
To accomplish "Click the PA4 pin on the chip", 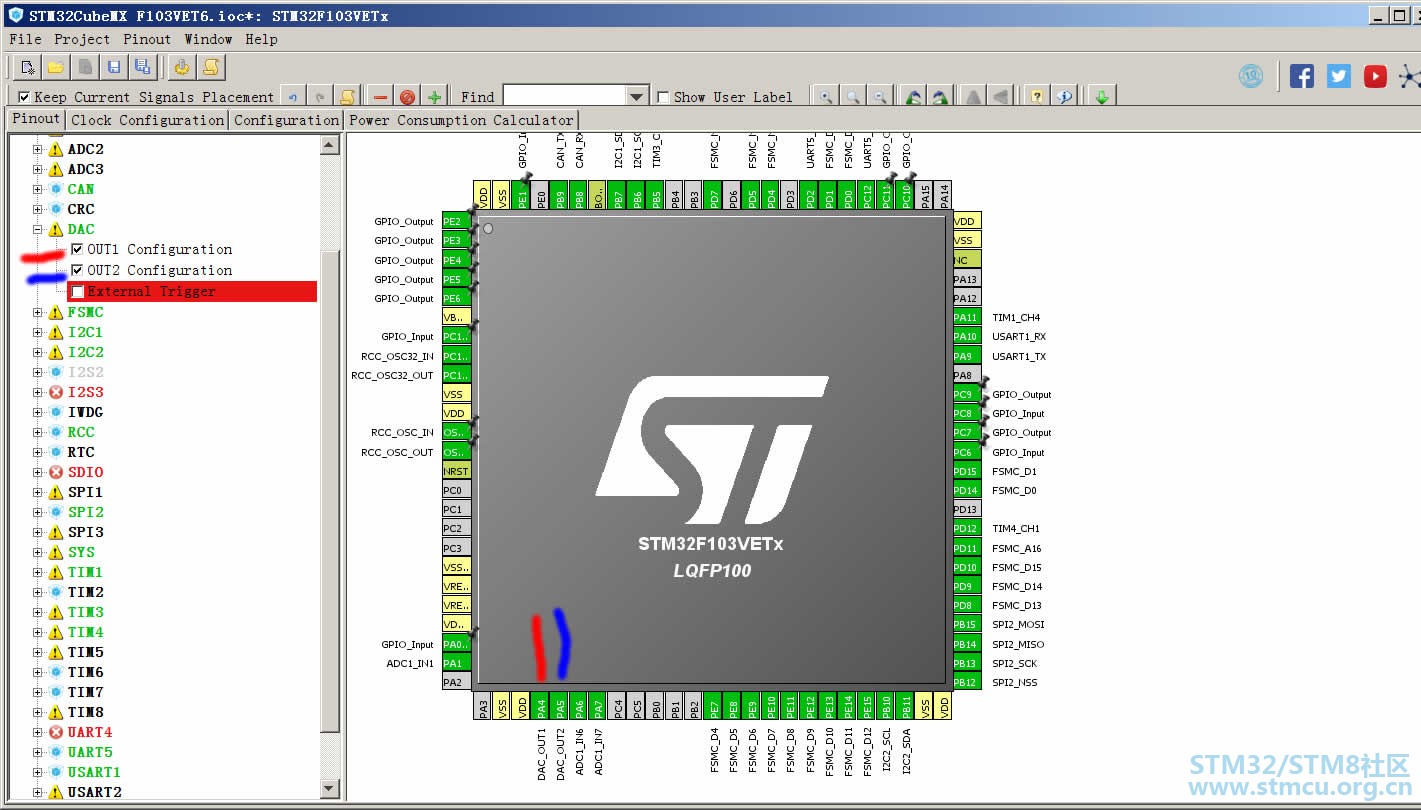I will click(x=541, y=705).
